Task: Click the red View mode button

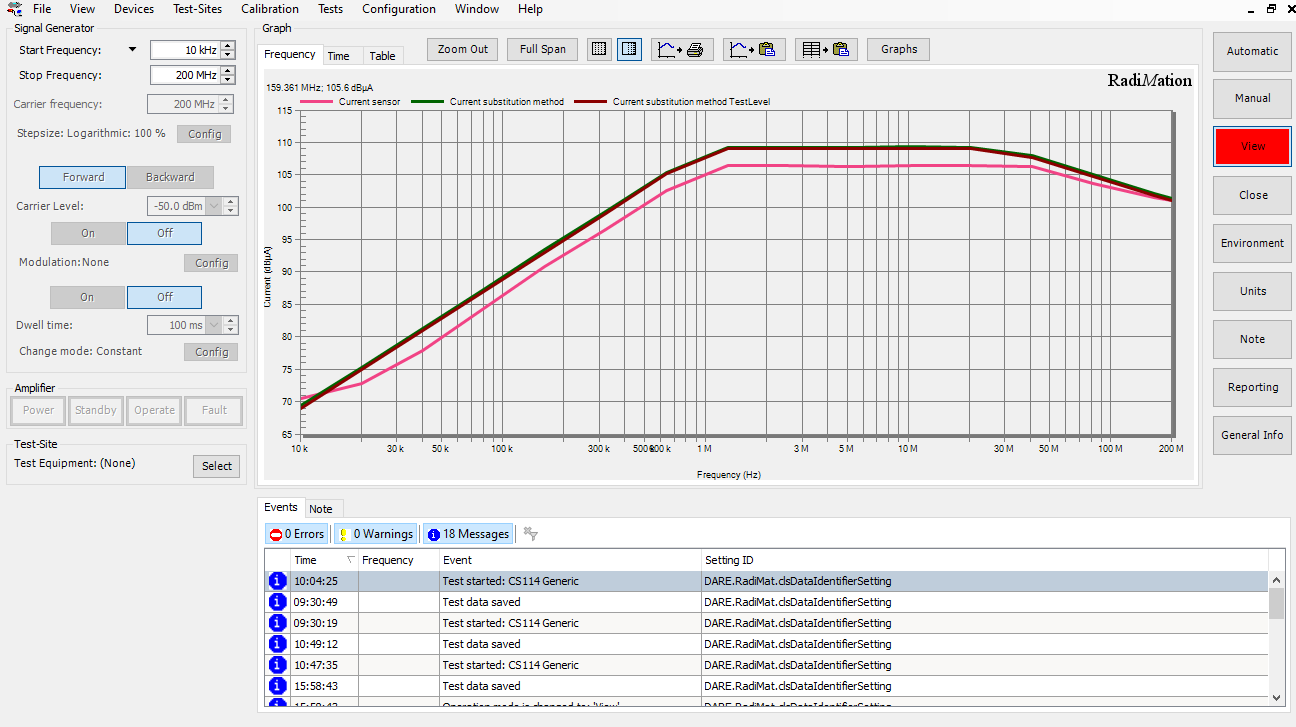Action: (x=1252, y=146)
